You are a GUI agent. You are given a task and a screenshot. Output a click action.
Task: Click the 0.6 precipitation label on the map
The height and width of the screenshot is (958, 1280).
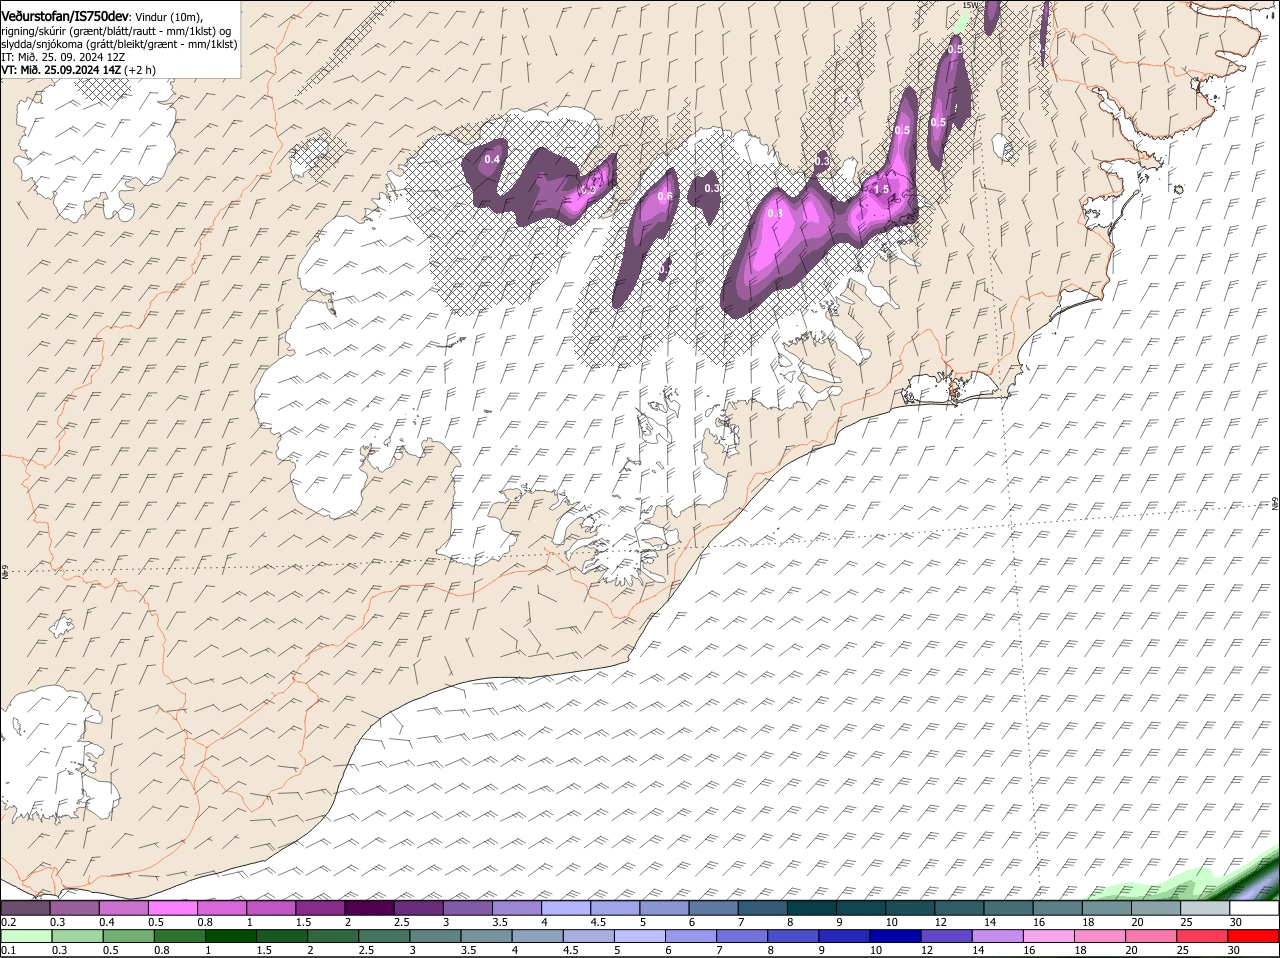[665, 196]
